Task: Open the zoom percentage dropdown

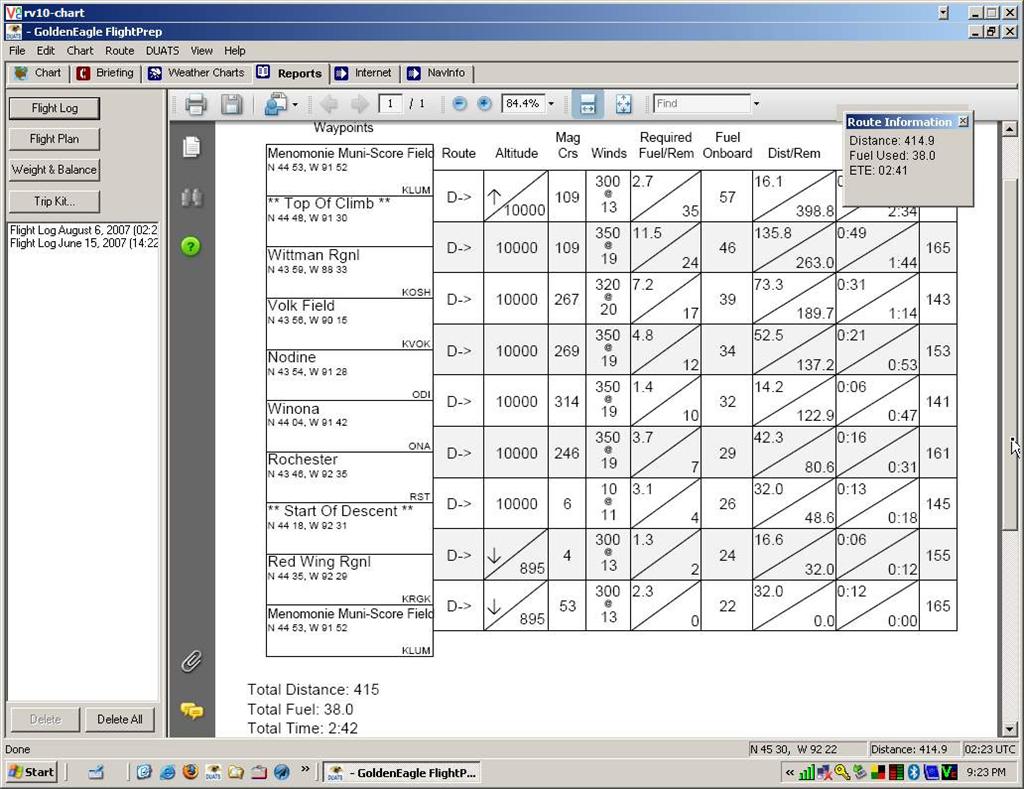Action: click(551, 104)
